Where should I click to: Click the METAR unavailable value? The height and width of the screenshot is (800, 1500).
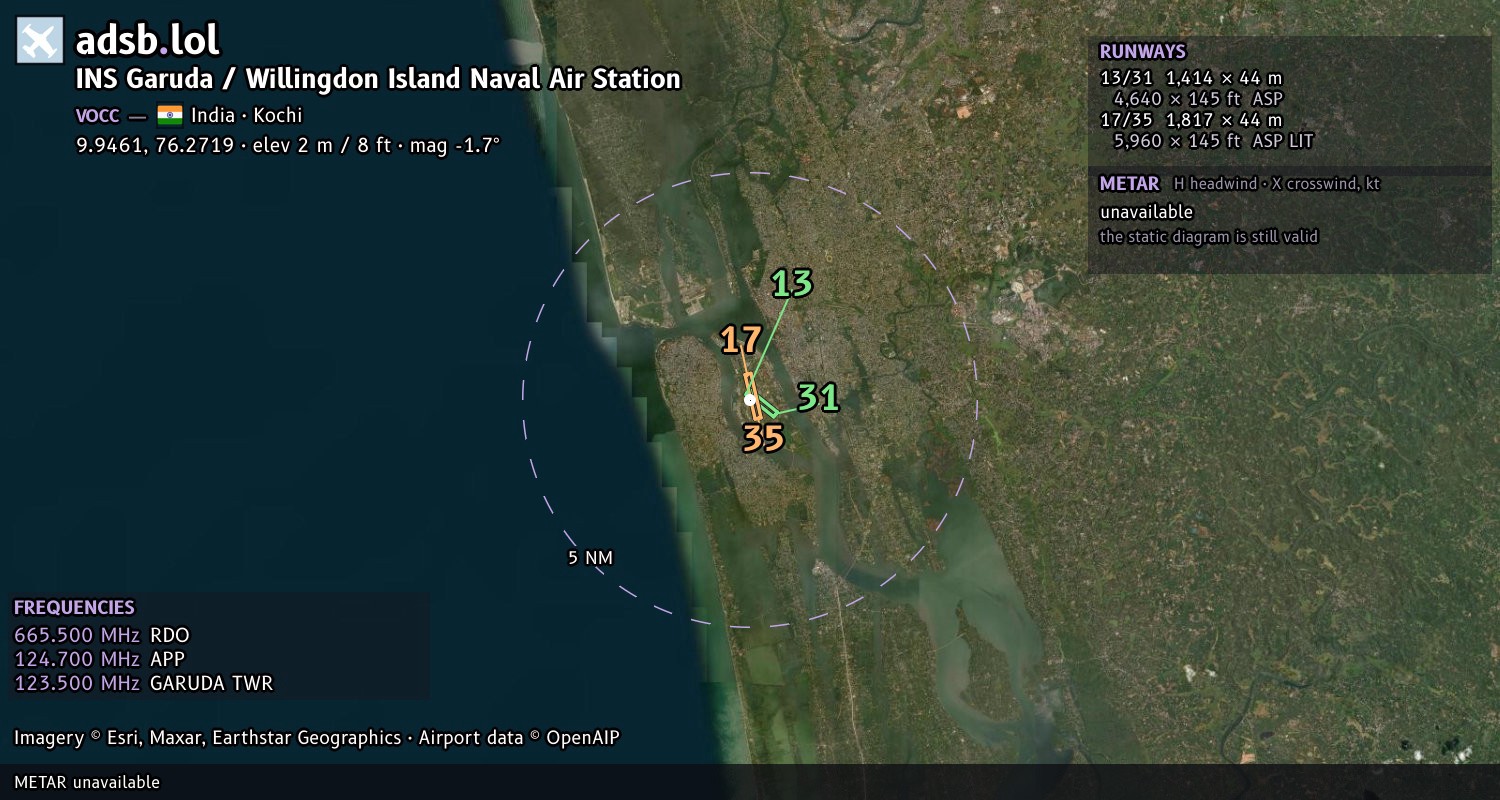click(x=1146, y=212)
